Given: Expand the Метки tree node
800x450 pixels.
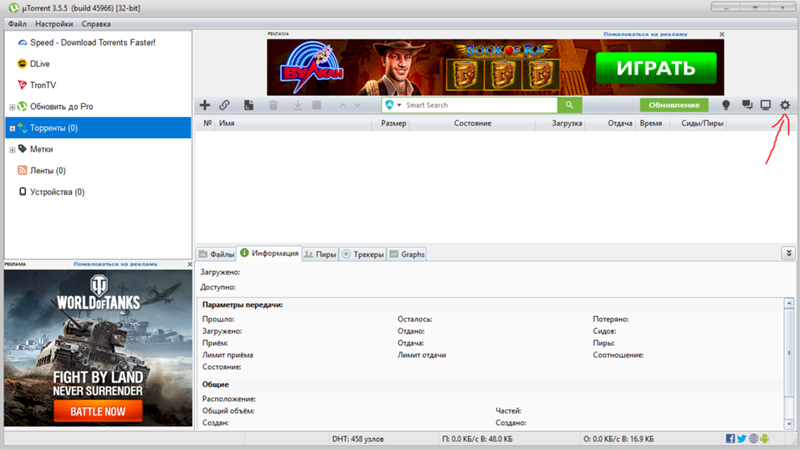Looking at the screenshot, I should click(12, 149).
